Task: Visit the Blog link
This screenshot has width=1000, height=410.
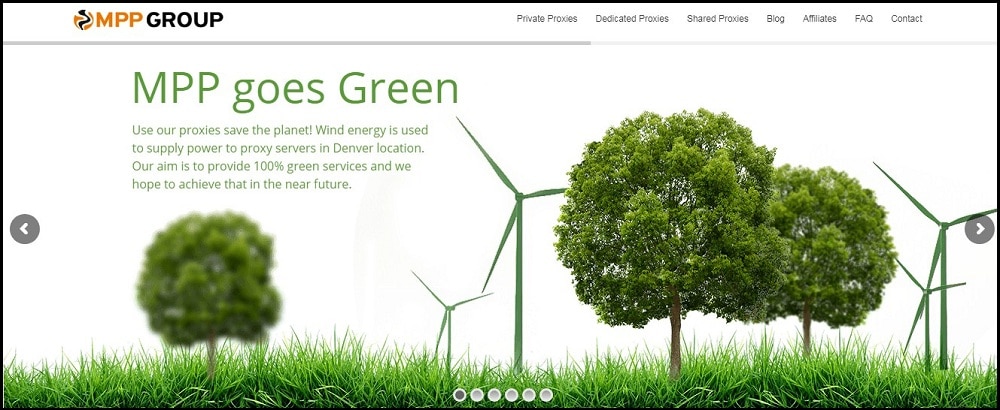Action: tap(776, 19)
